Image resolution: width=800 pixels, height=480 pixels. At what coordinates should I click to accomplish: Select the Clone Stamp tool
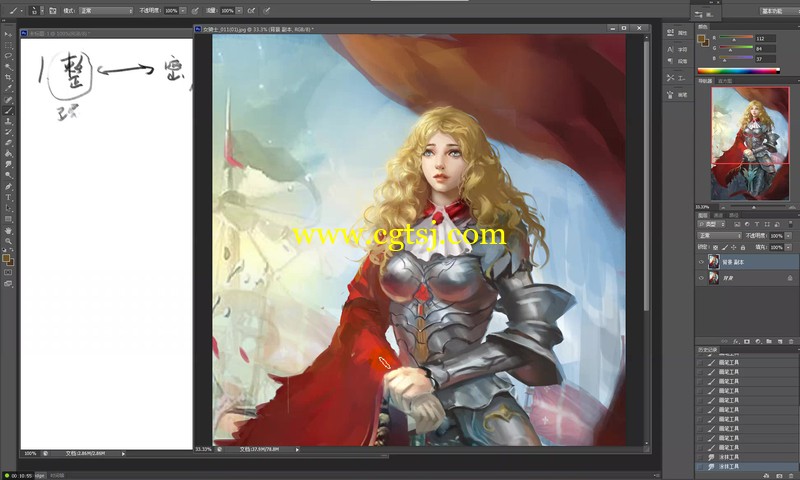point(8,121)
